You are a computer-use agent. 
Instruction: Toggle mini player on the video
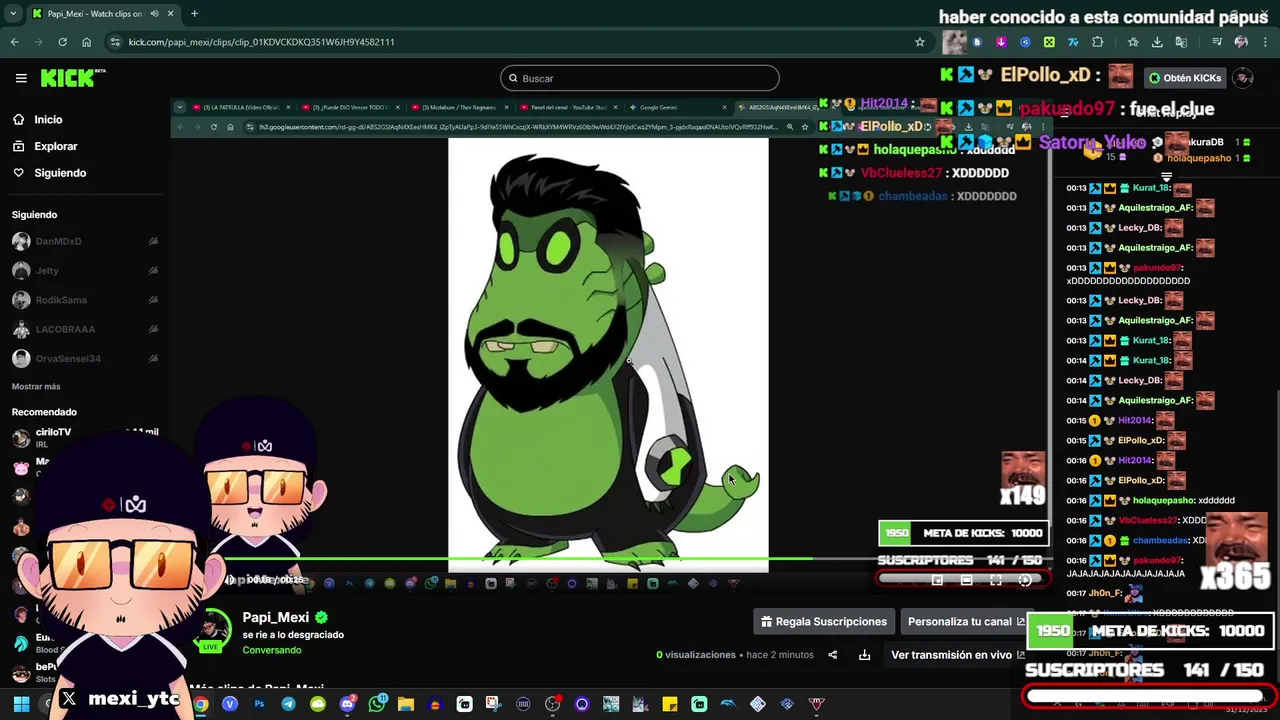pos(937,580)
